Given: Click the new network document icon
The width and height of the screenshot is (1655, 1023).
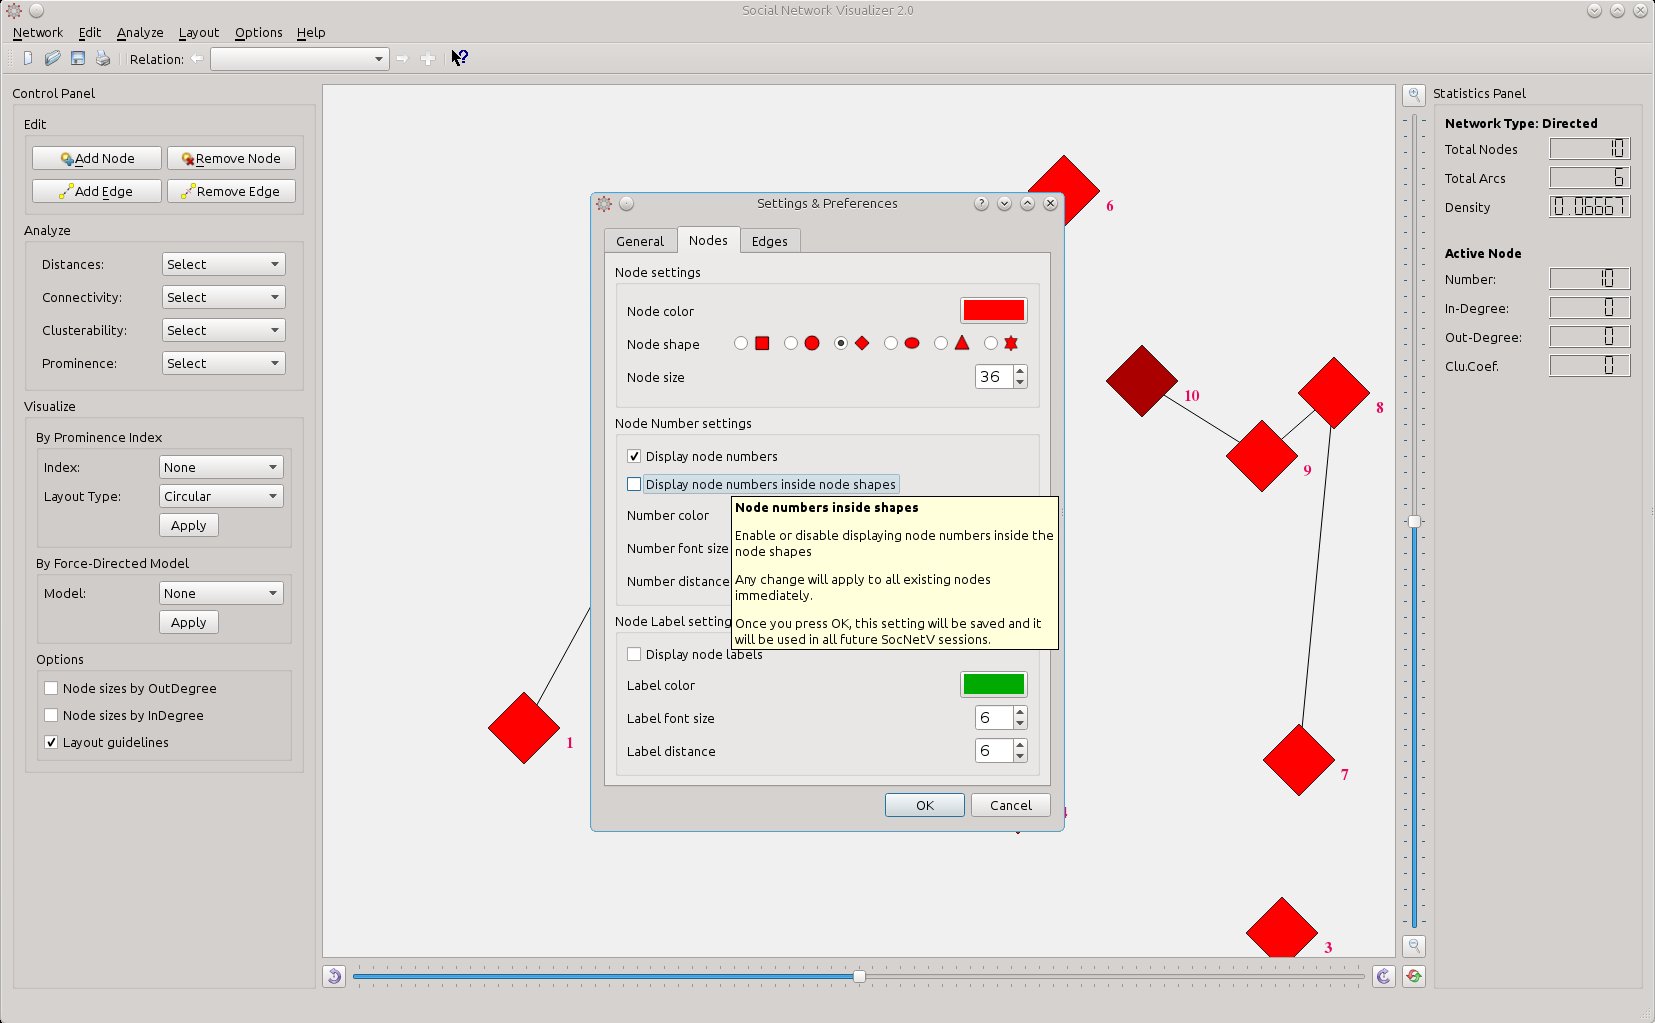Looking at the screenshot, I should pyautogui.click(x=27, y=58).
